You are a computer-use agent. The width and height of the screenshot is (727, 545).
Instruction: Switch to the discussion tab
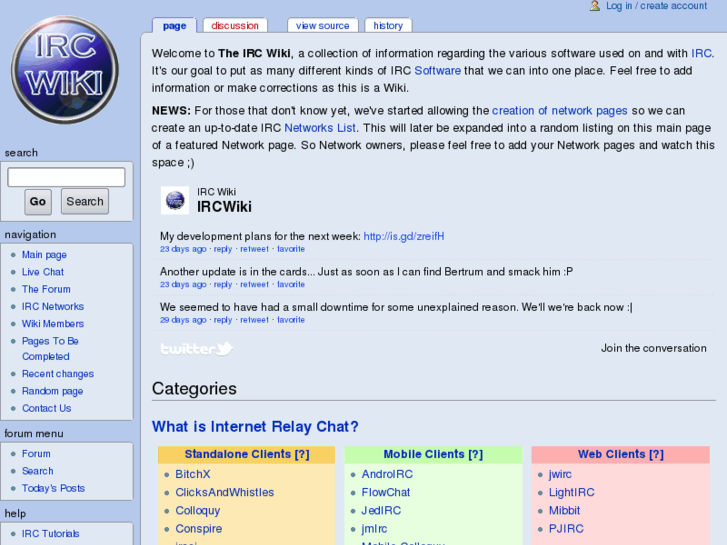(x=235, y=26)
